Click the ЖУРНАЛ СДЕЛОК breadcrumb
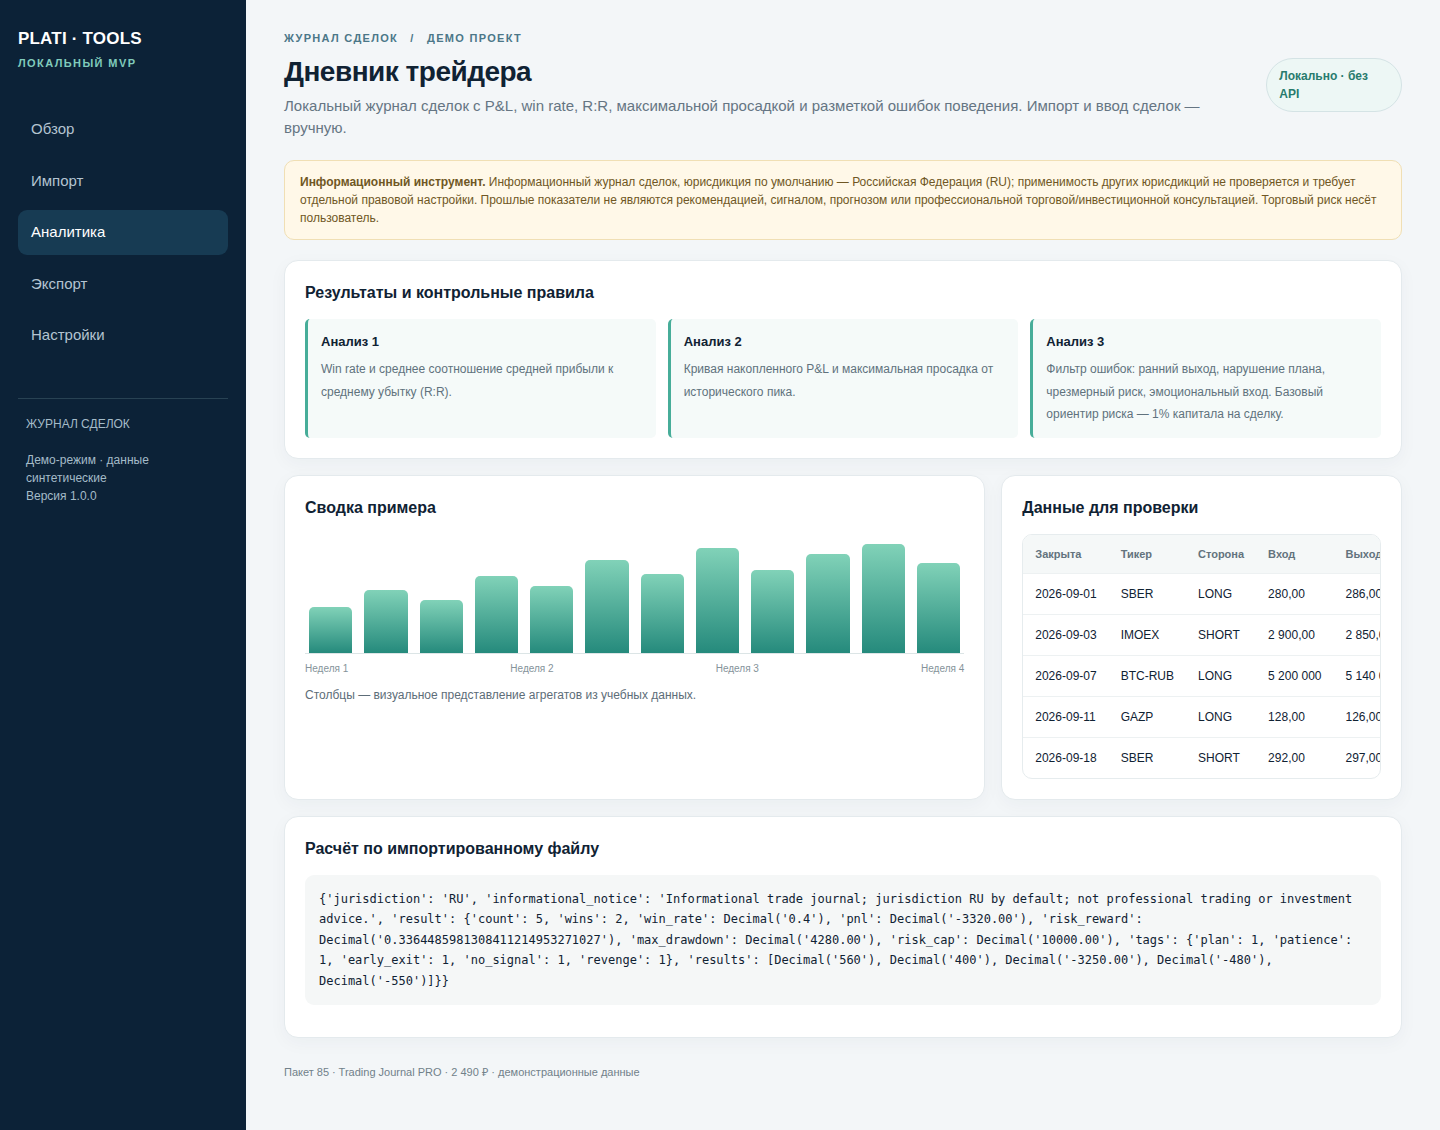Viewport: 1440px width, 1130px height. coord(341,38)
